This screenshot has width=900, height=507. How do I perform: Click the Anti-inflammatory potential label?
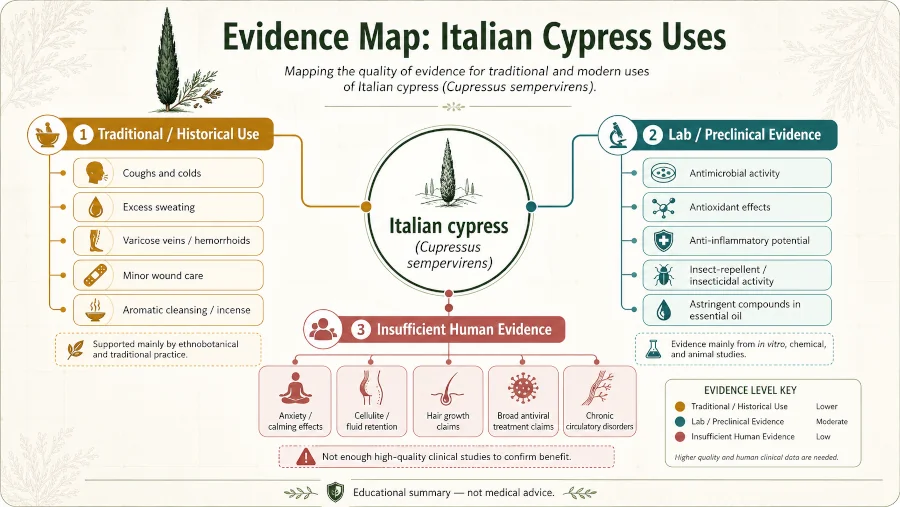click(749, 241)
